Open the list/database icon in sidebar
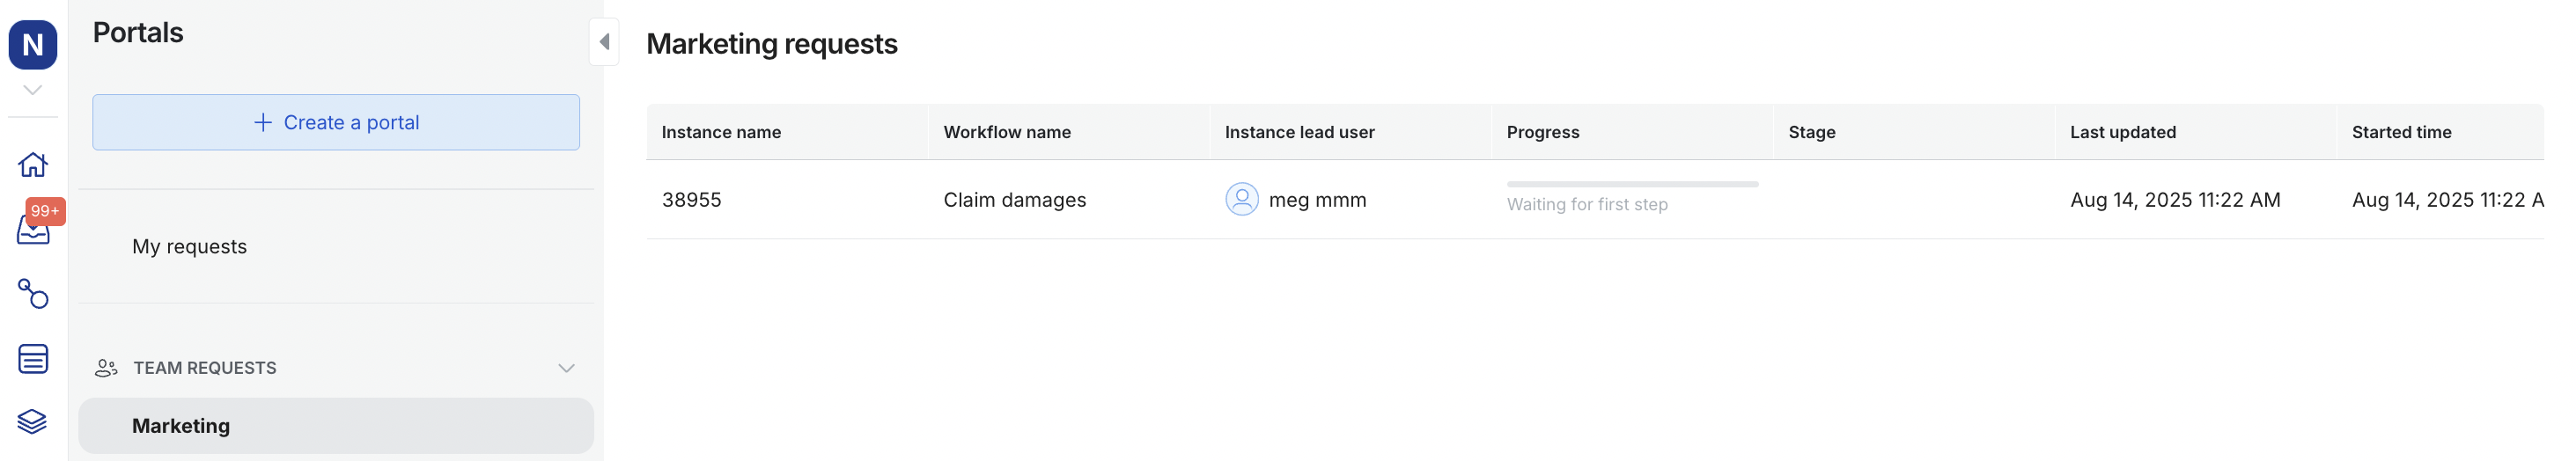2576x461 pixels. pyautogui.click(x=33, y=358)
